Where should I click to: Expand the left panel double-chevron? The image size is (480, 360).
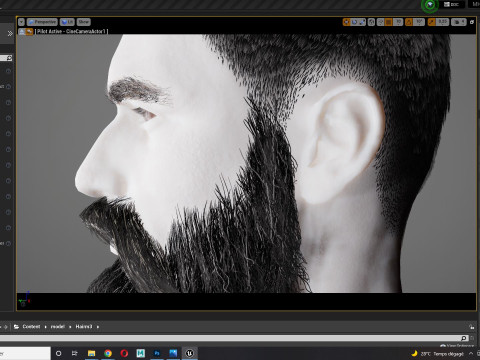point(10,33)
